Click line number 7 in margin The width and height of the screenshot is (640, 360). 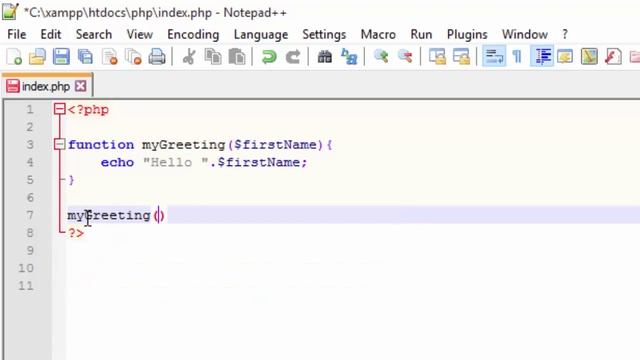tap(30, 215)
